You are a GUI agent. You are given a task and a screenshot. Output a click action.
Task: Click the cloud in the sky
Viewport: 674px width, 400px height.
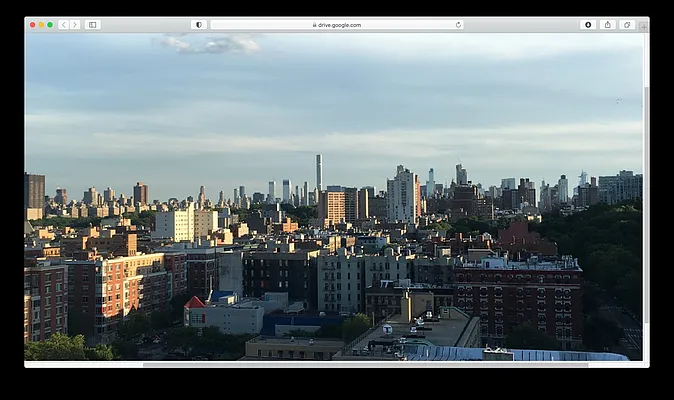click(x=212, y=44)
